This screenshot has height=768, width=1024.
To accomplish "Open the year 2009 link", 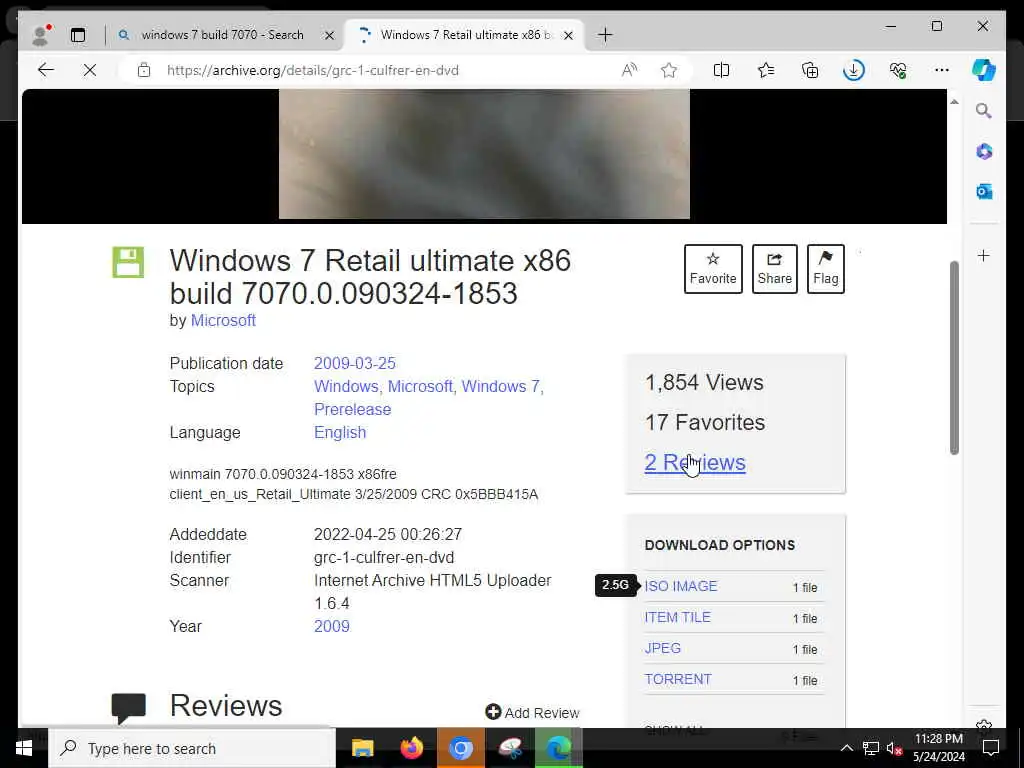I will [x=332, y=626].
